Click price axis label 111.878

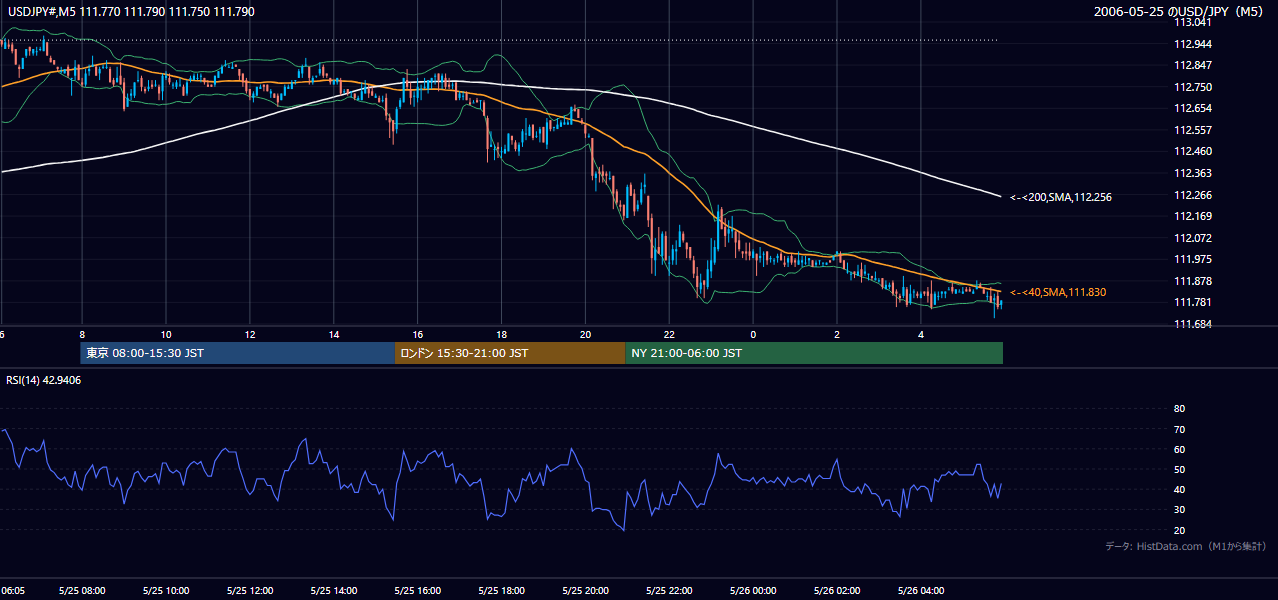point(1193,281)
